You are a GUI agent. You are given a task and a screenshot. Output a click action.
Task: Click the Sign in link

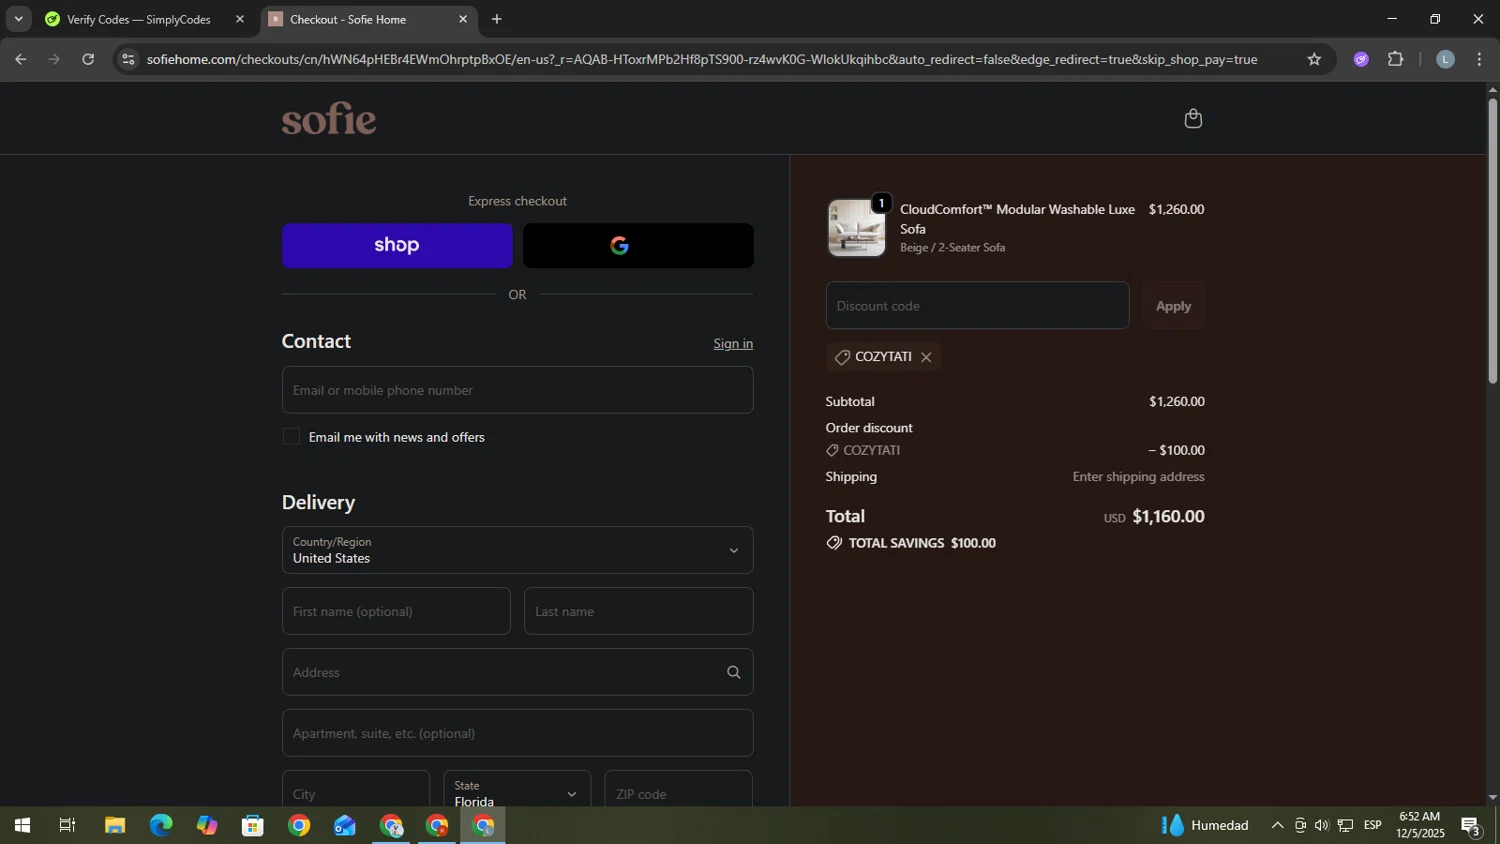pos(733,343)
